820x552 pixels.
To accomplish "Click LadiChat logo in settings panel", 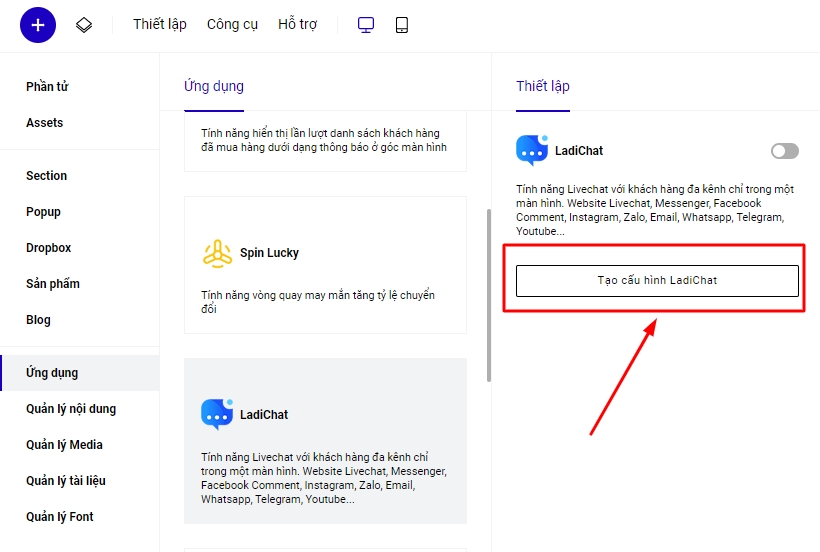I will 532,151.
